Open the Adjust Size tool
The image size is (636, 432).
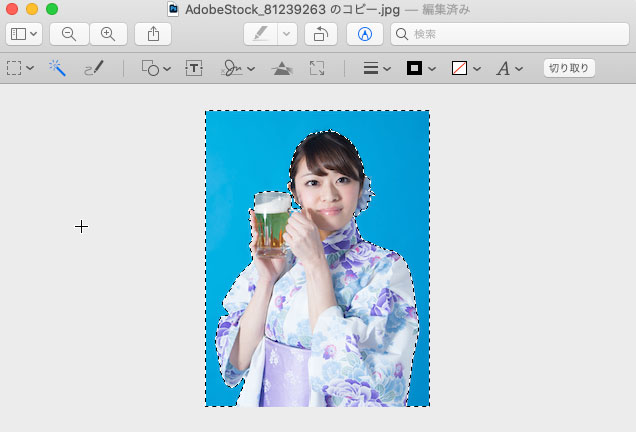[x=317, y=68]
